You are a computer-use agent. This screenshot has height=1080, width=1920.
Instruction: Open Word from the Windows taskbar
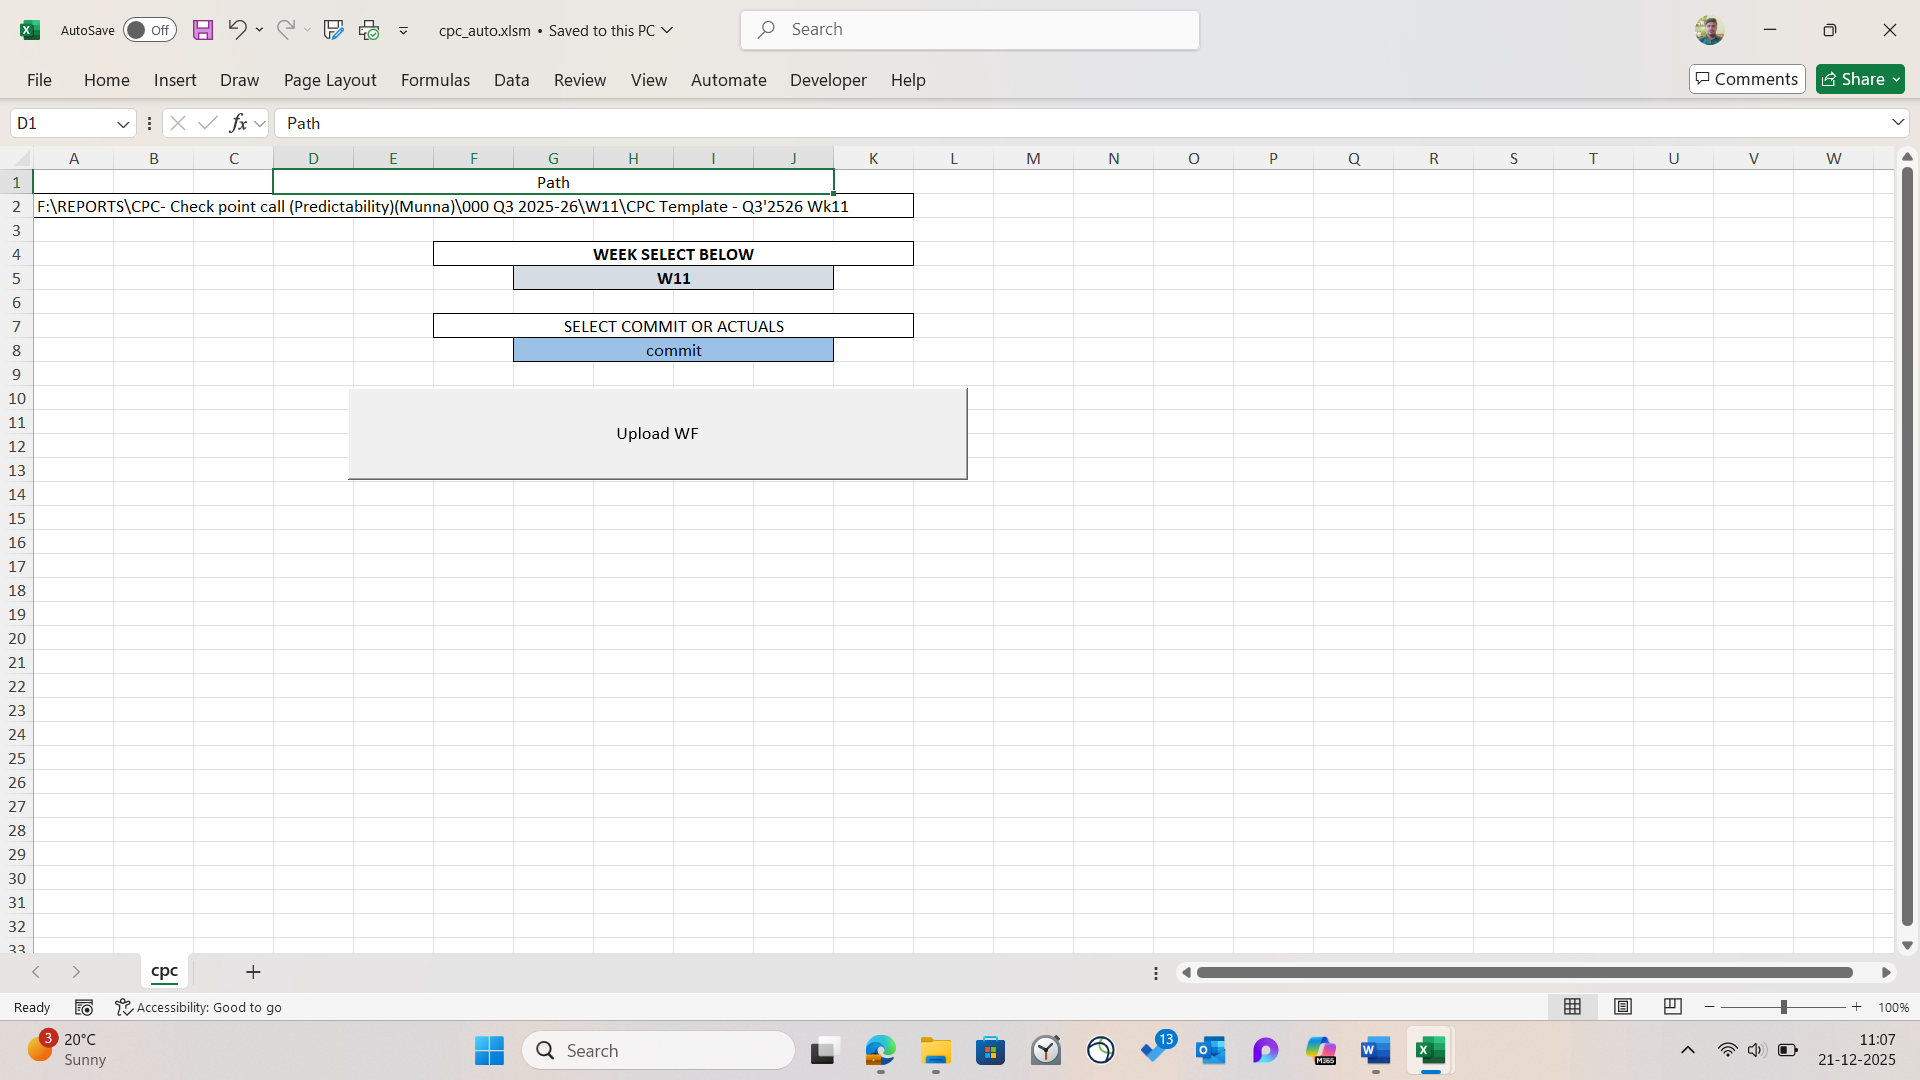click(x=1375, y=1051)
